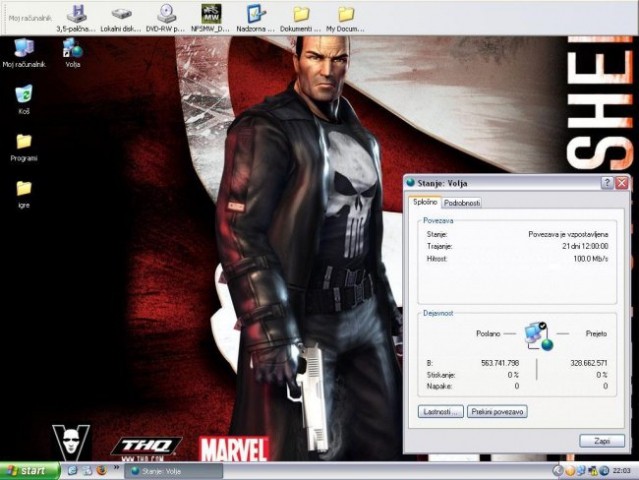Click the orange shield tray icon

[570, 471]
